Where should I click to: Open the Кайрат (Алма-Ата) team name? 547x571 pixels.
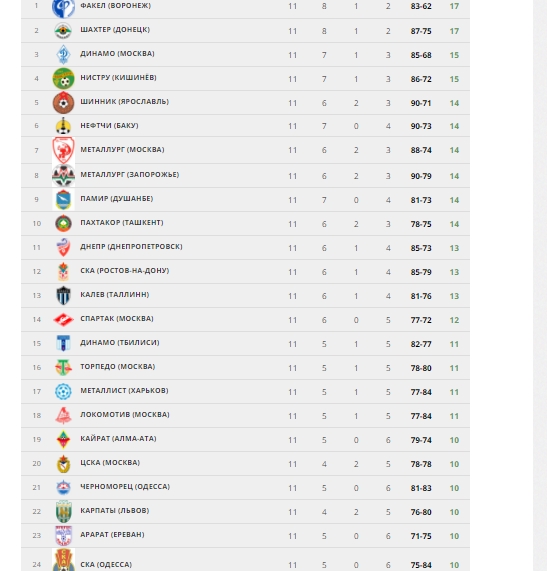coord(118,439)
